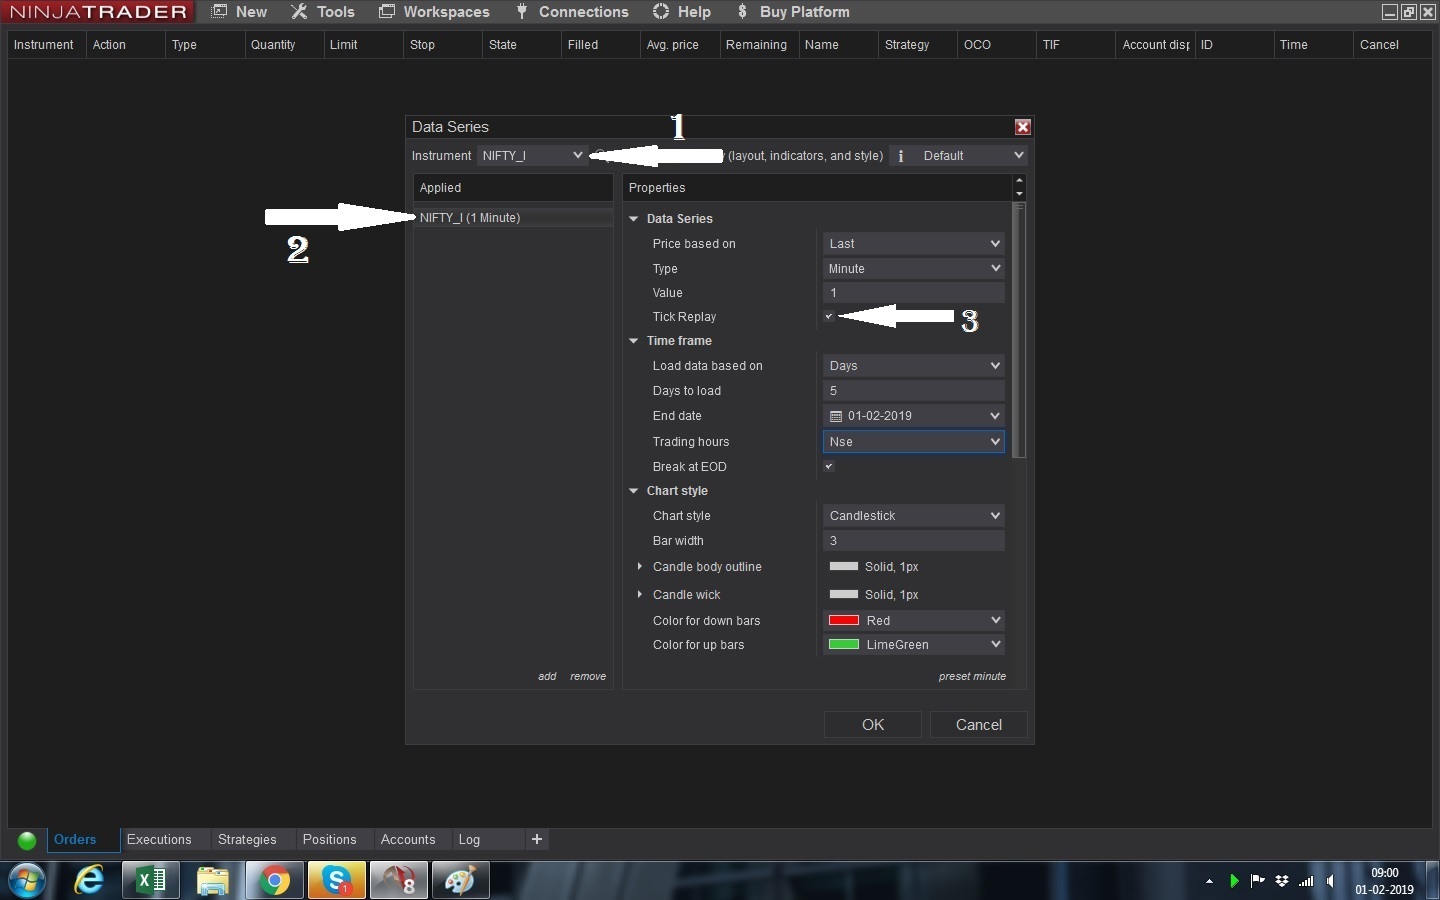Expand Candle body outline settings
This screenshot has width=1440, height=900.
pos(640,567)
